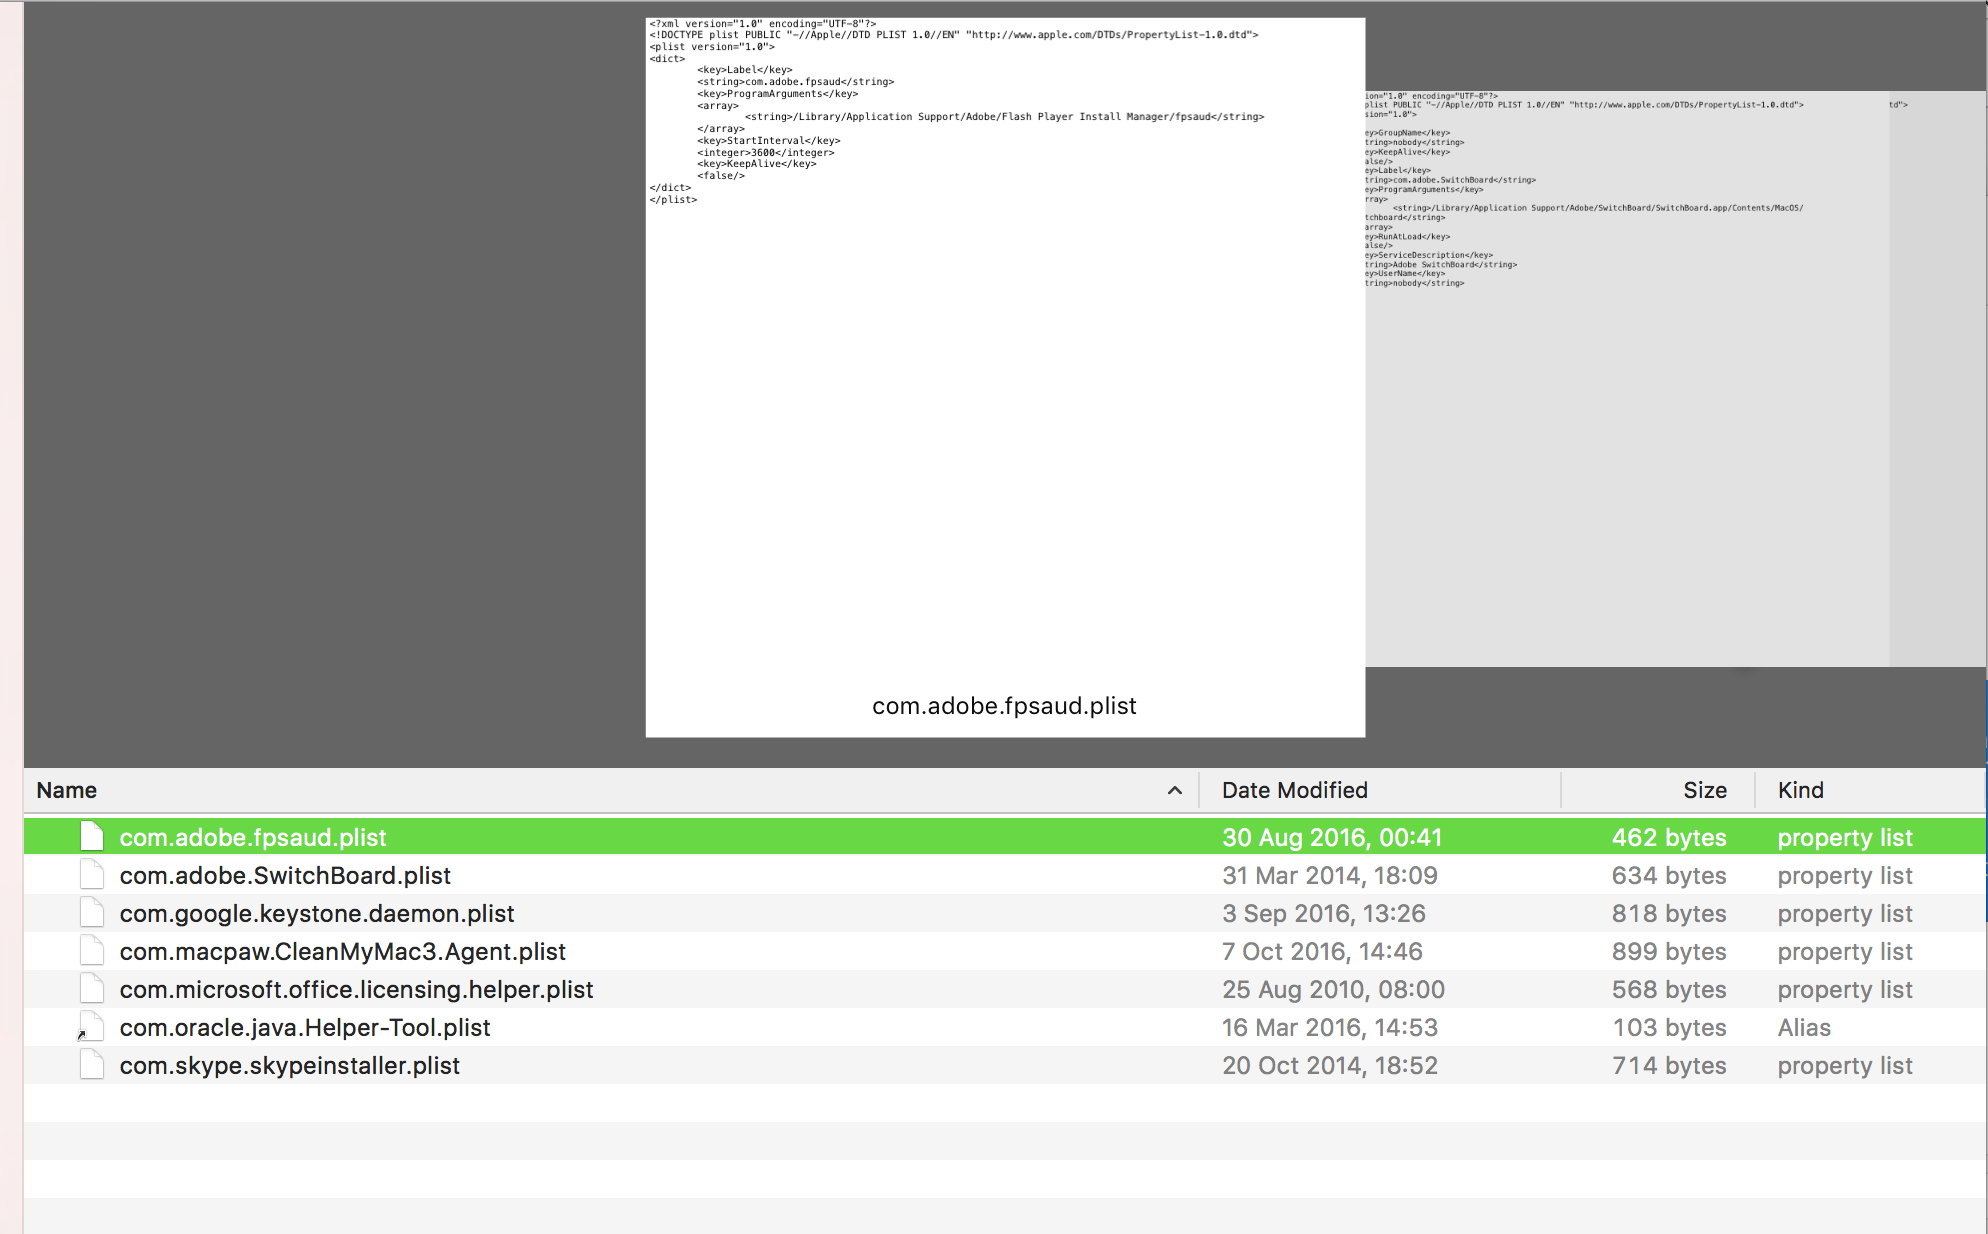This screenshot has height=1234, width=1988.
Task: Click the com.adobe.fpsaud.plist file icon
Action: 92,837
